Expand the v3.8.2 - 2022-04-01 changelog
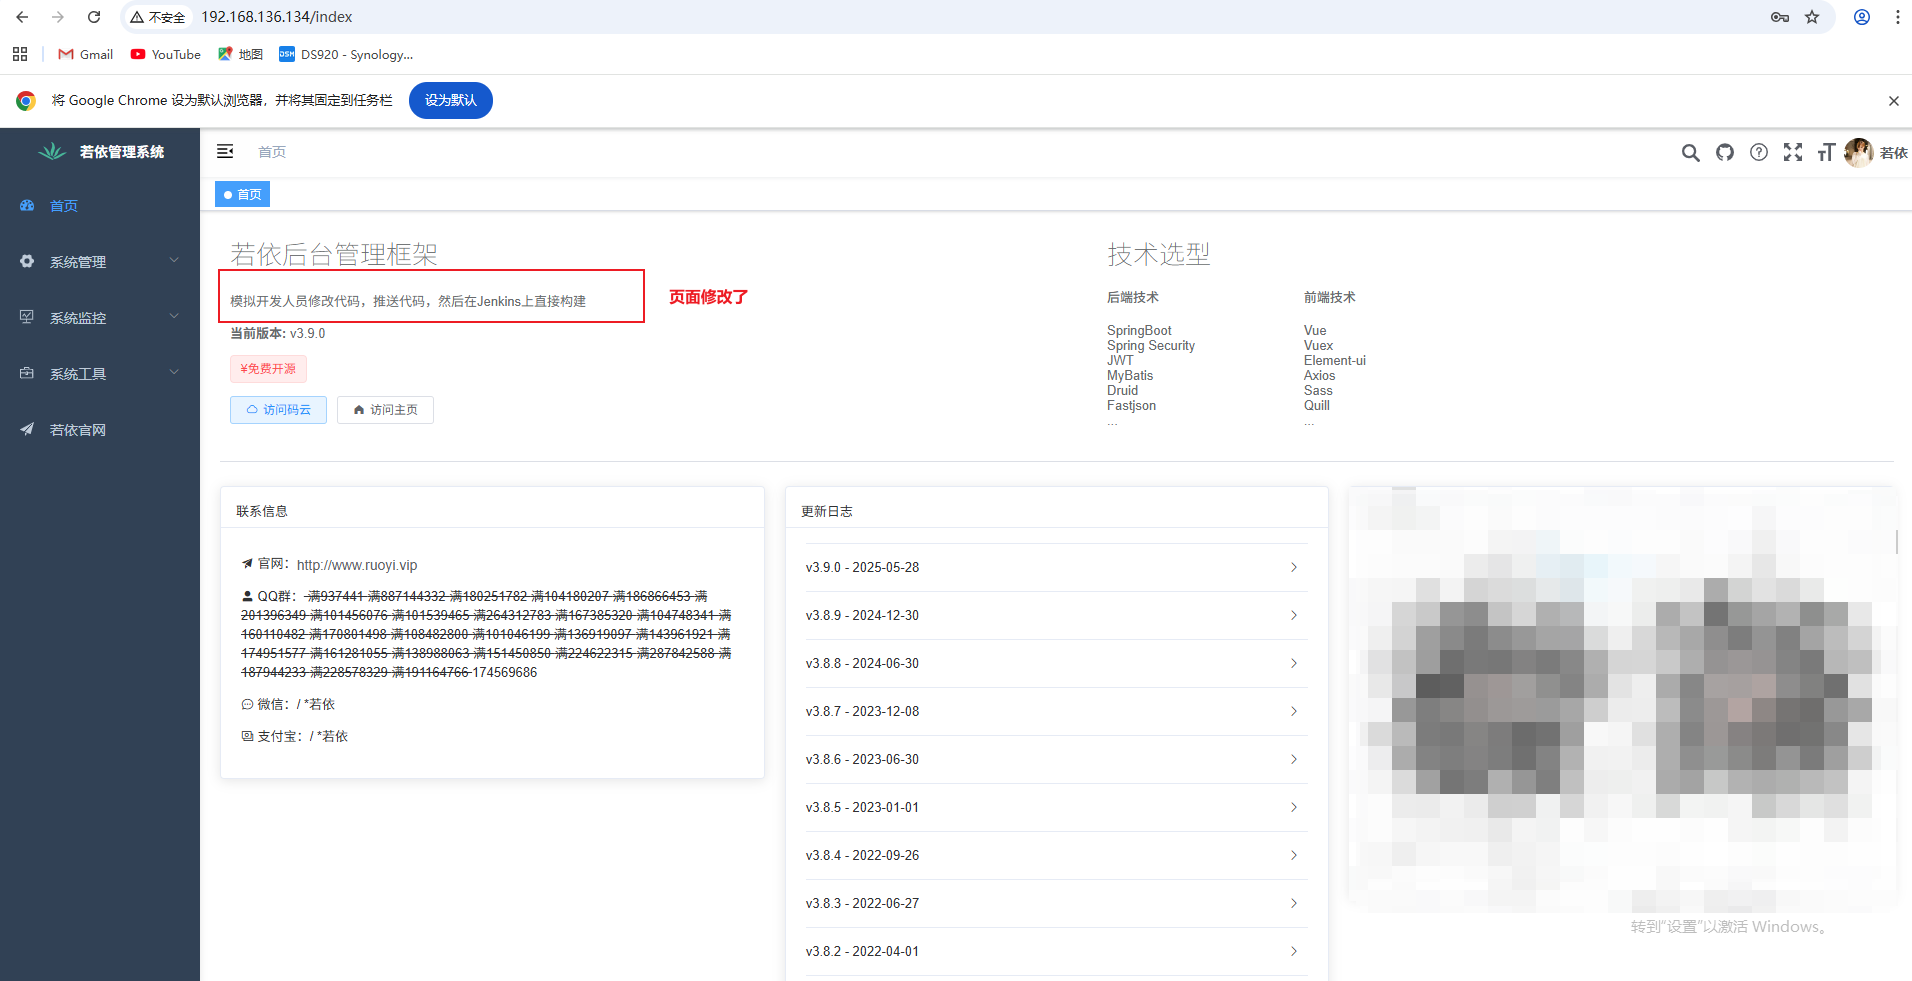This screenshot has width=1912, height=981. 1056,951
